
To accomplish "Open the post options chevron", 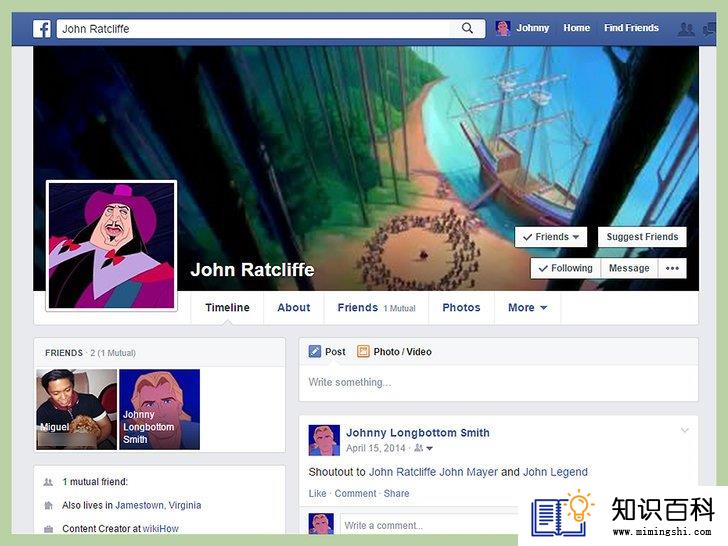I will (684, 430).
